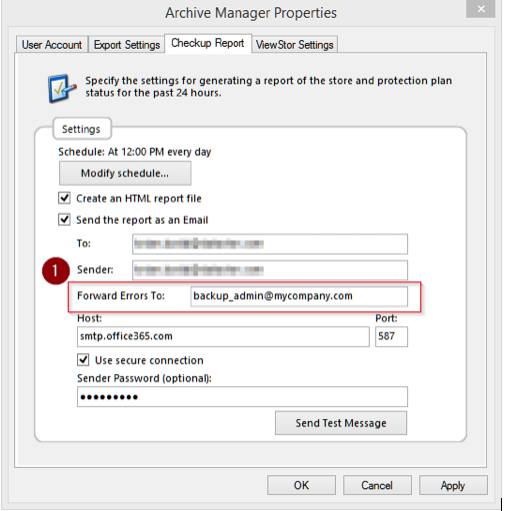The width and height of the screenshot is (505, 511).
Task: Toggle Send the report as an Email
Action: tap(64, 220)
